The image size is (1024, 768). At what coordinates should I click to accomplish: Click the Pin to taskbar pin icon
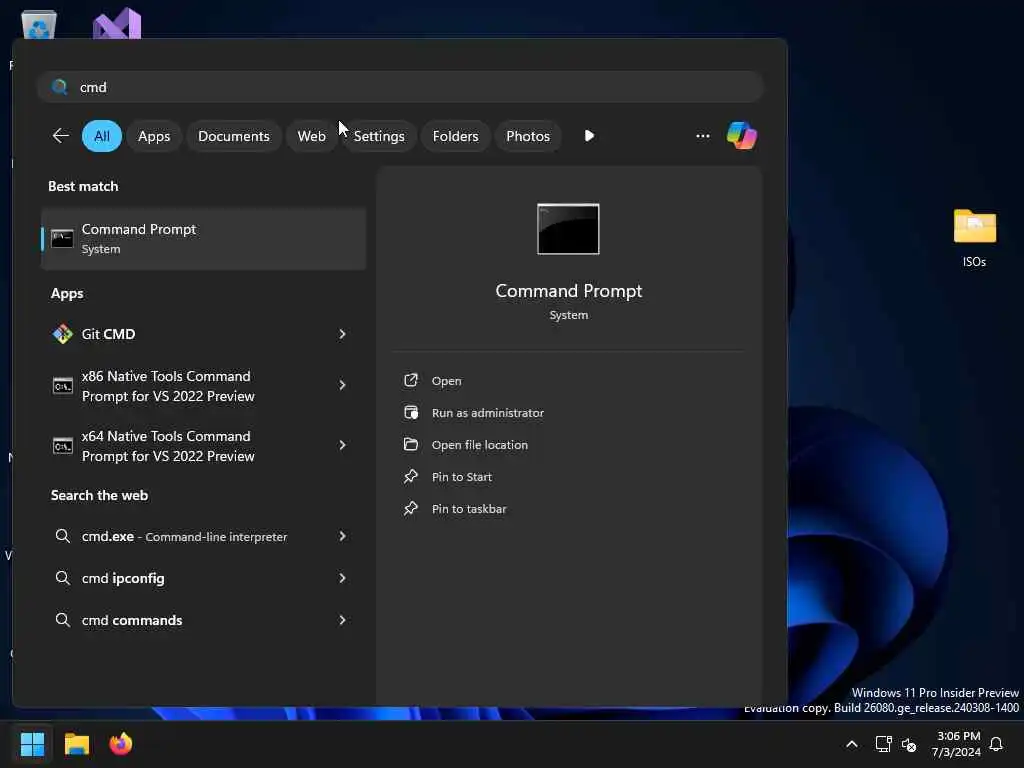point(411,509)
